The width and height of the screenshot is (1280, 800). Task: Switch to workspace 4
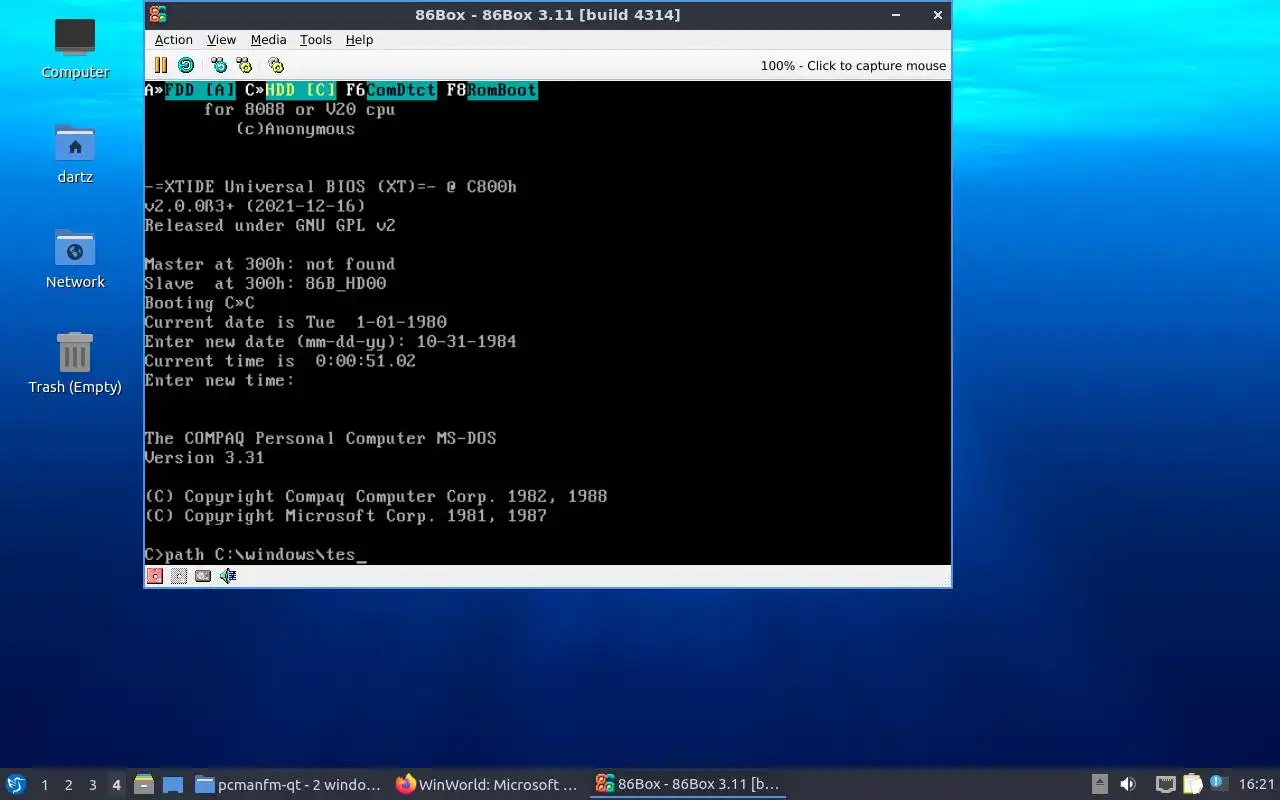point(116,785)
